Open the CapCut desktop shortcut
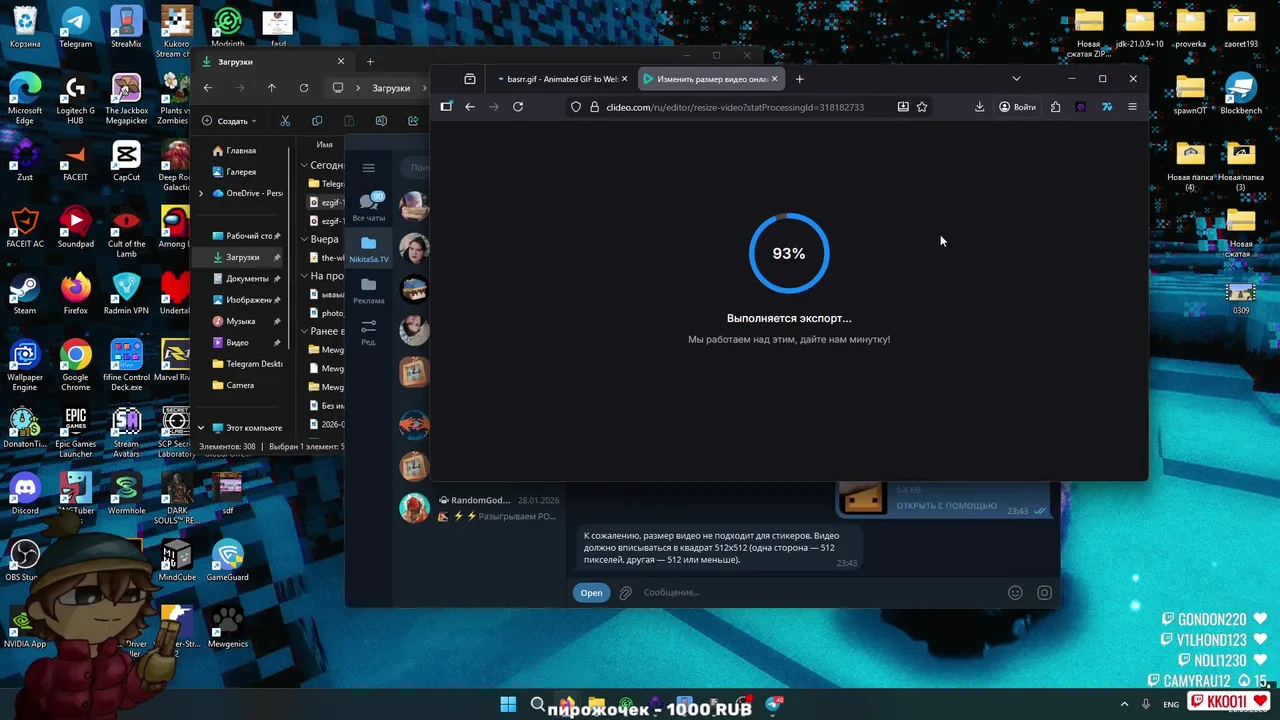This screenshot has width=1280, height=720. [x=126, y=160]
